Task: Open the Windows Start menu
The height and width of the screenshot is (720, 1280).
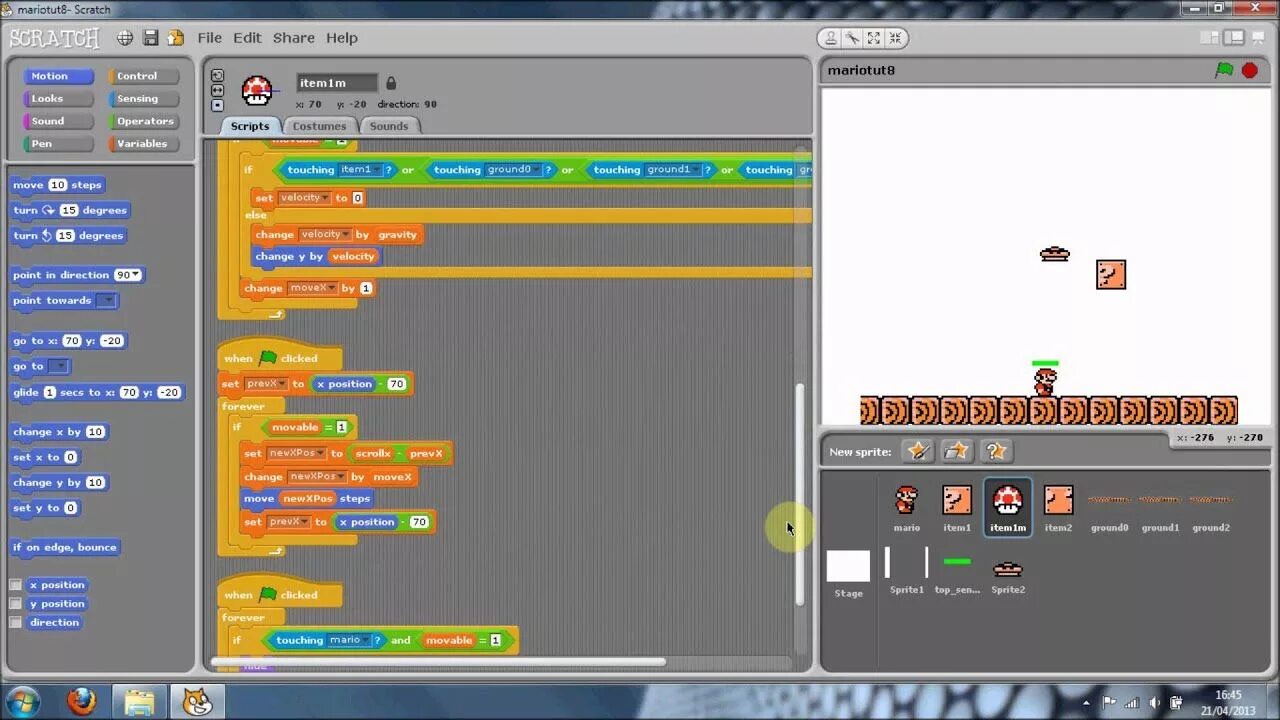Action: 22,701
